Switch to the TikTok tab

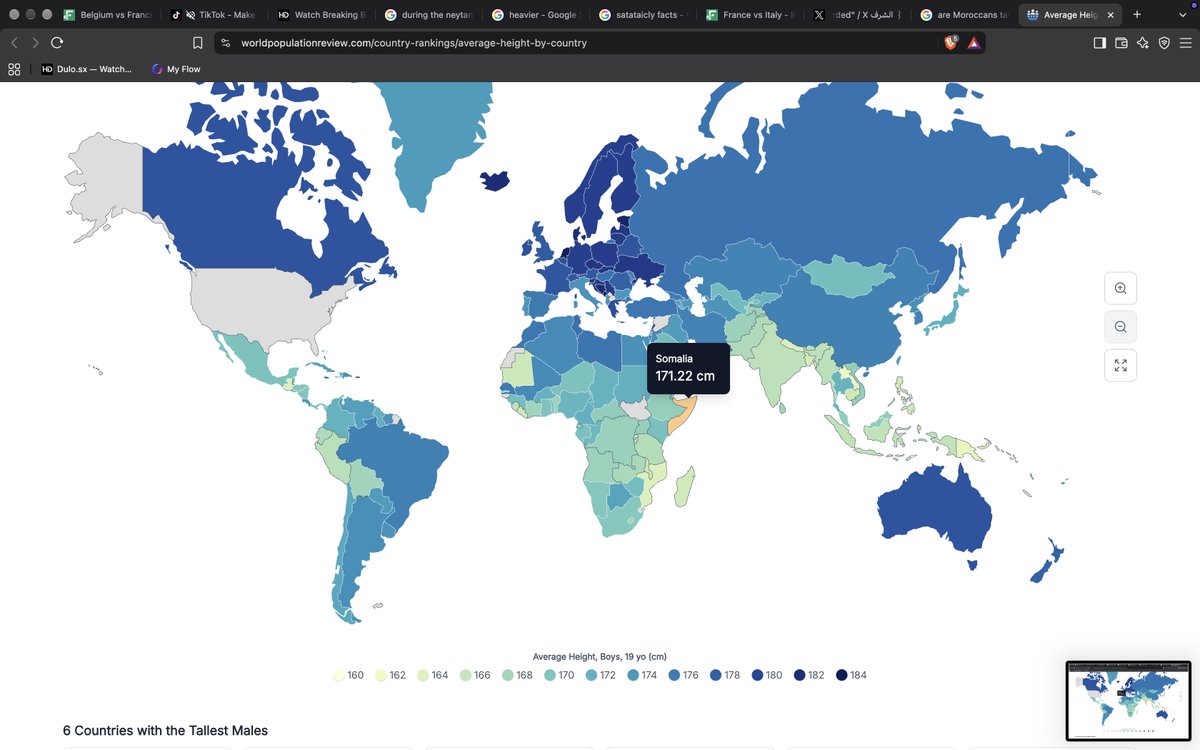[212, 15]
